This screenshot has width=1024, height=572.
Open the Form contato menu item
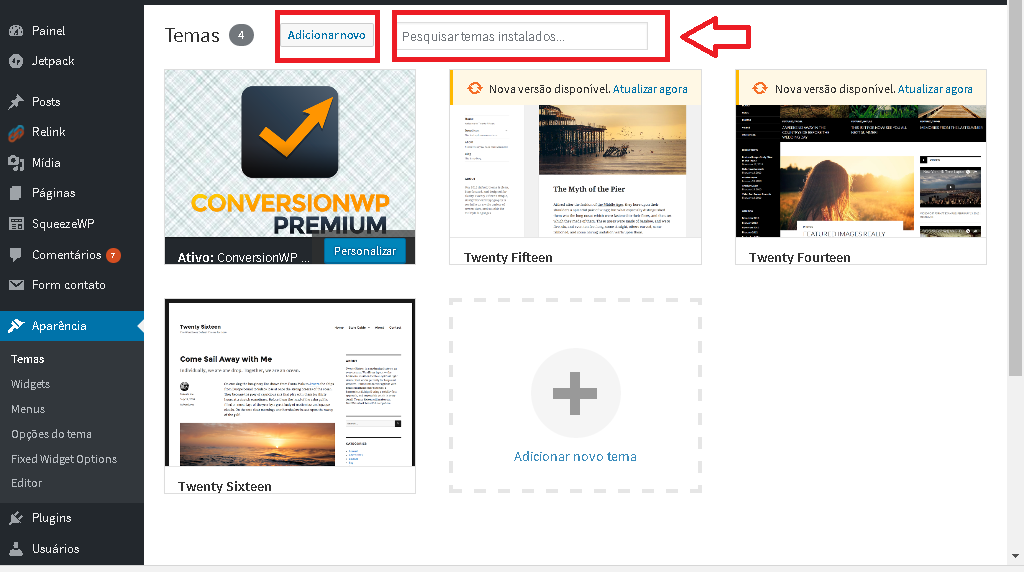click(x=68, y=285)
